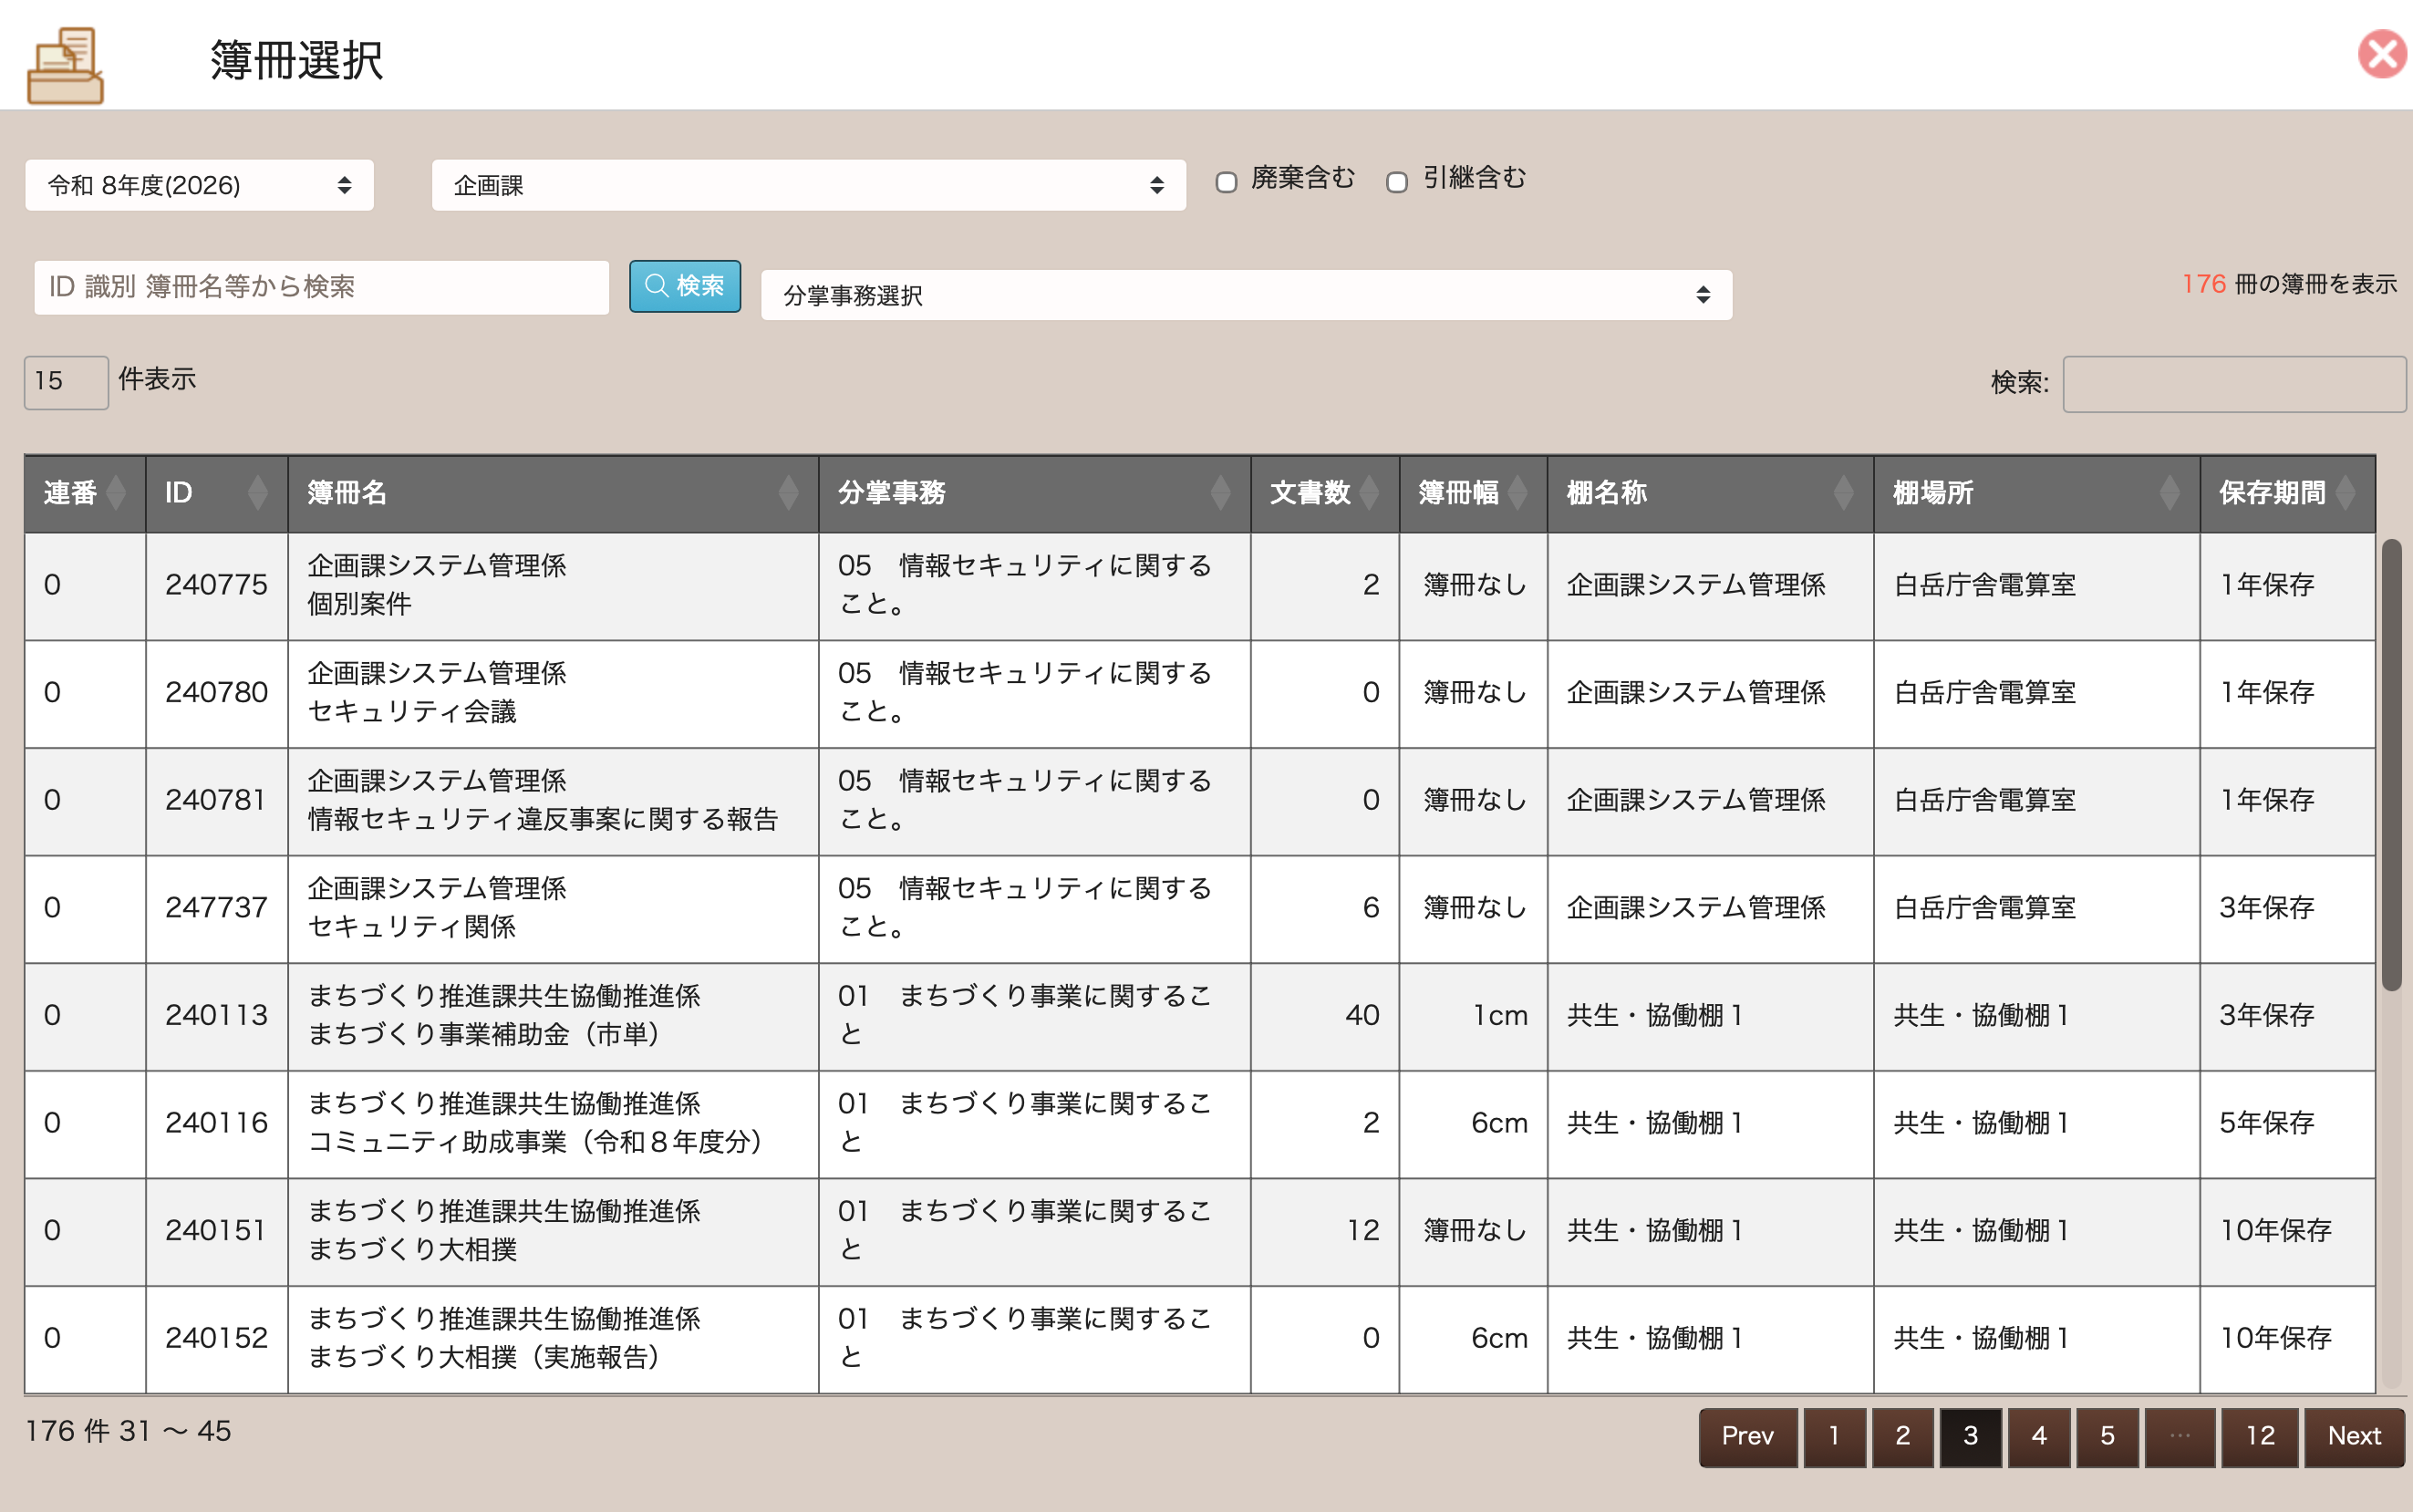
Task: Sort by 連番 column arrows
Action: point(116,493)
